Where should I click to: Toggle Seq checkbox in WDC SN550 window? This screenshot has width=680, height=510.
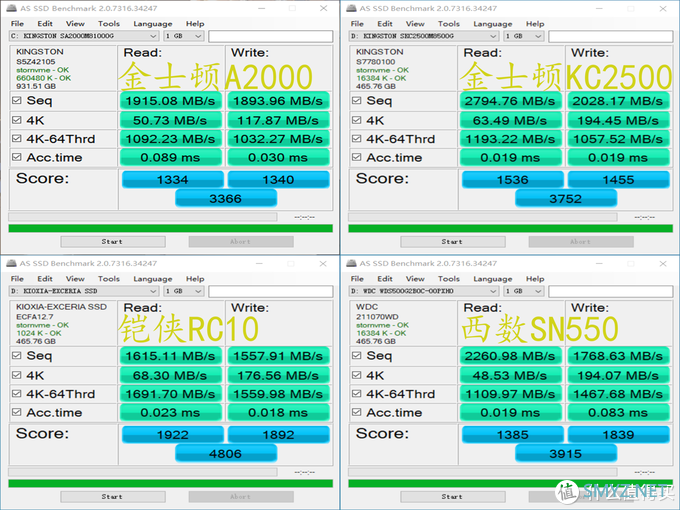356,356
